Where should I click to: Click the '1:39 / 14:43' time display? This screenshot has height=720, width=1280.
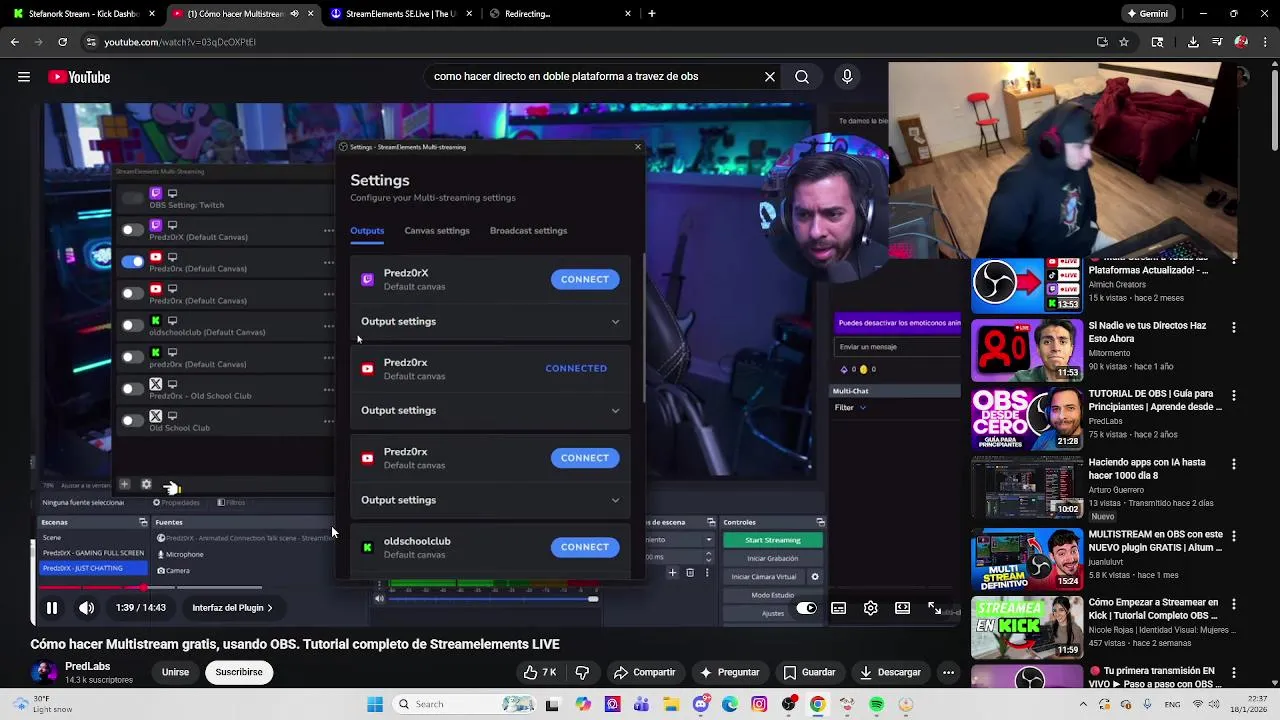pos(140,608)
